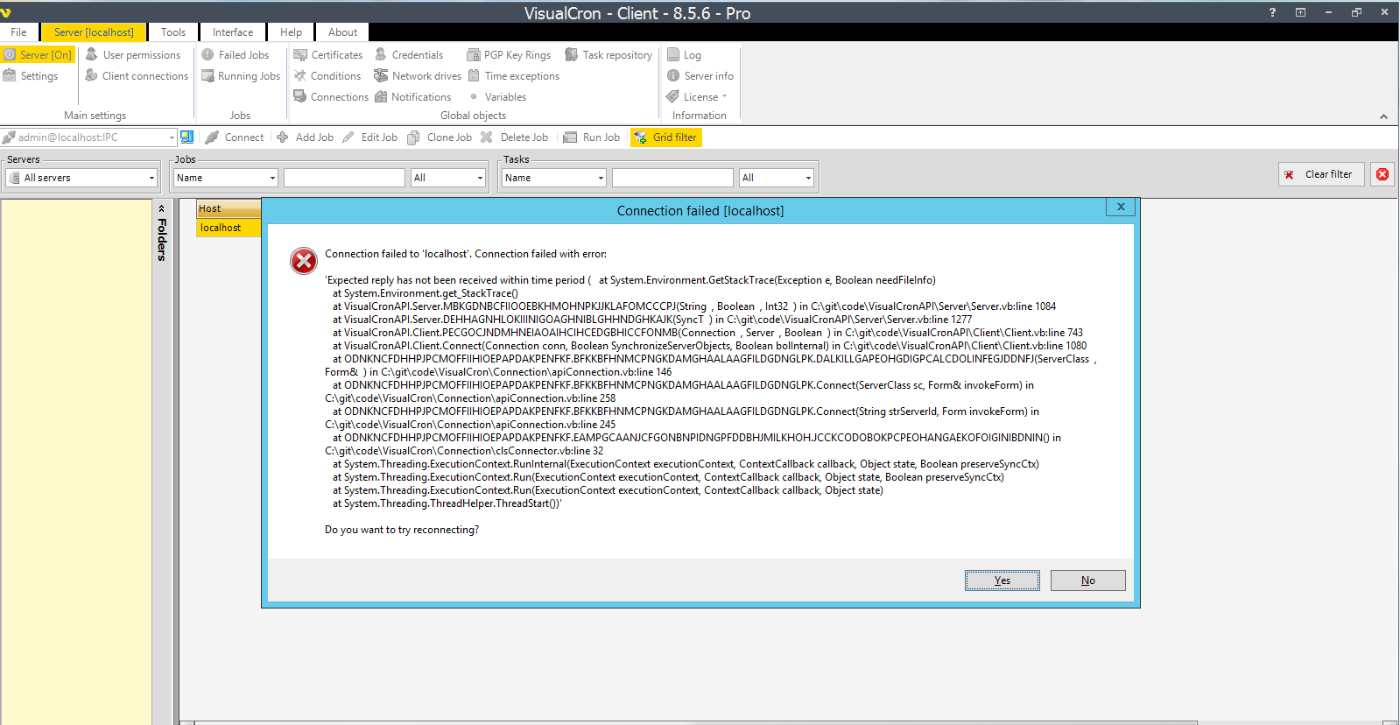Click the VisualCron app logo icon
Viewport: 1400px width, 725px height.
pyautogui.click(x=8, y=12)
